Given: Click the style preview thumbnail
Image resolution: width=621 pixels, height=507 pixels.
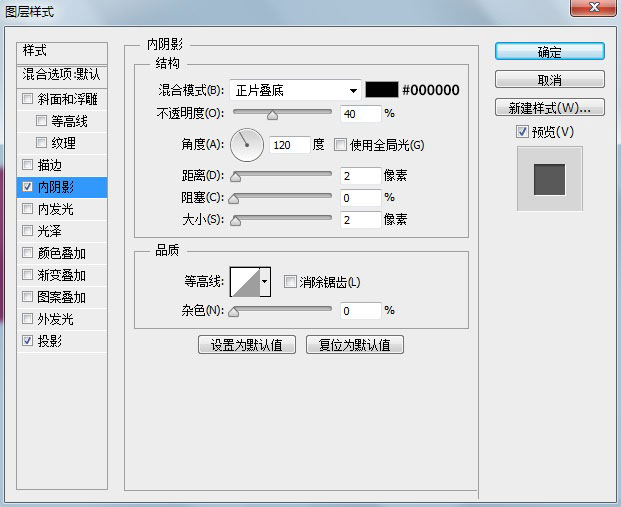Looking at the screenshot, I should click(x=549, y=179).
